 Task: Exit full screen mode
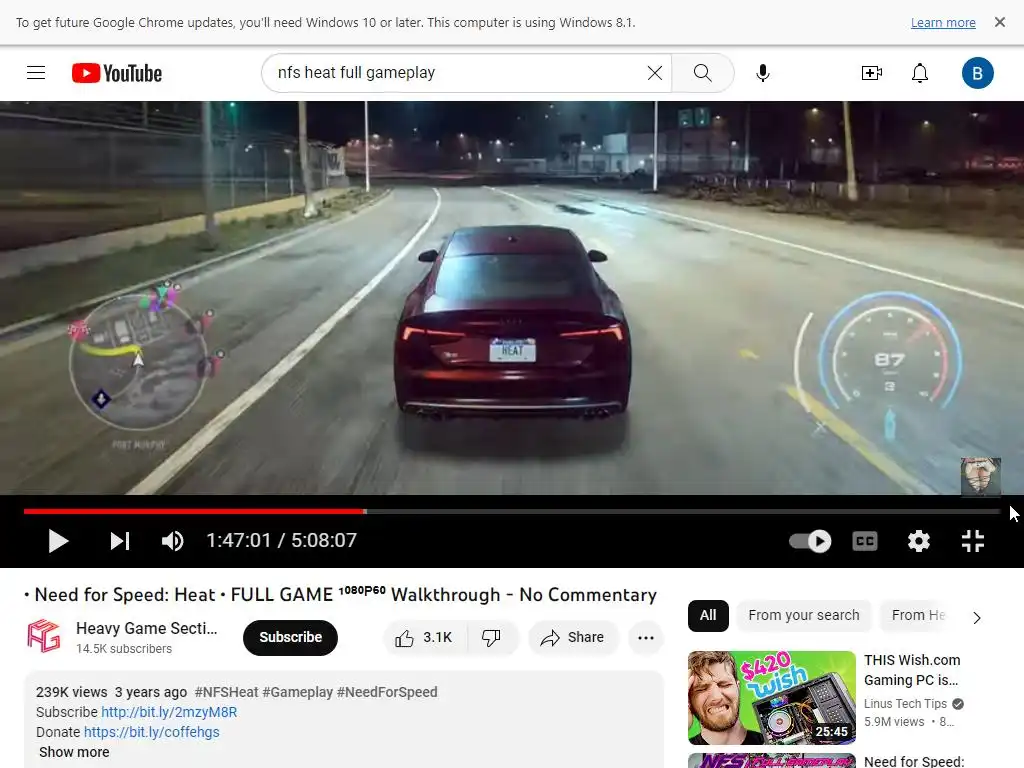click(972, 541)
